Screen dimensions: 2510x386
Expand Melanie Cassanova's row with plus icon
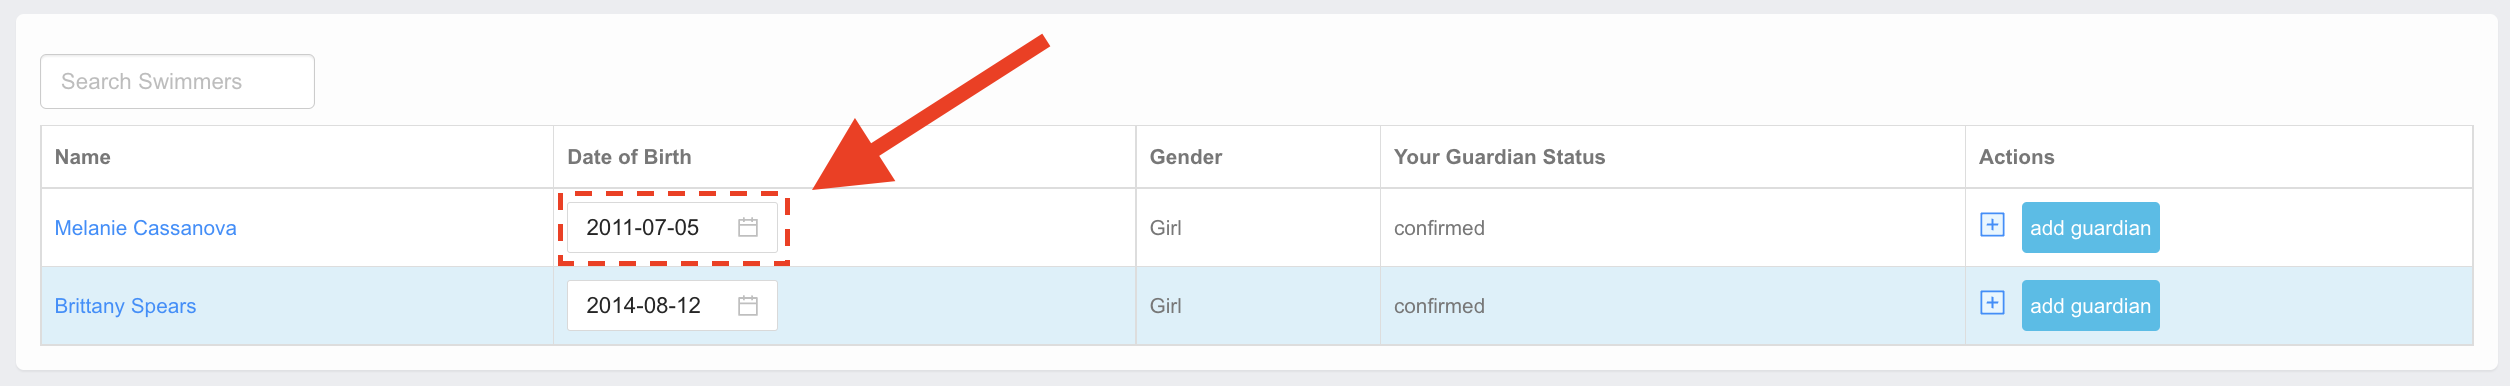tap(1992, 225)
